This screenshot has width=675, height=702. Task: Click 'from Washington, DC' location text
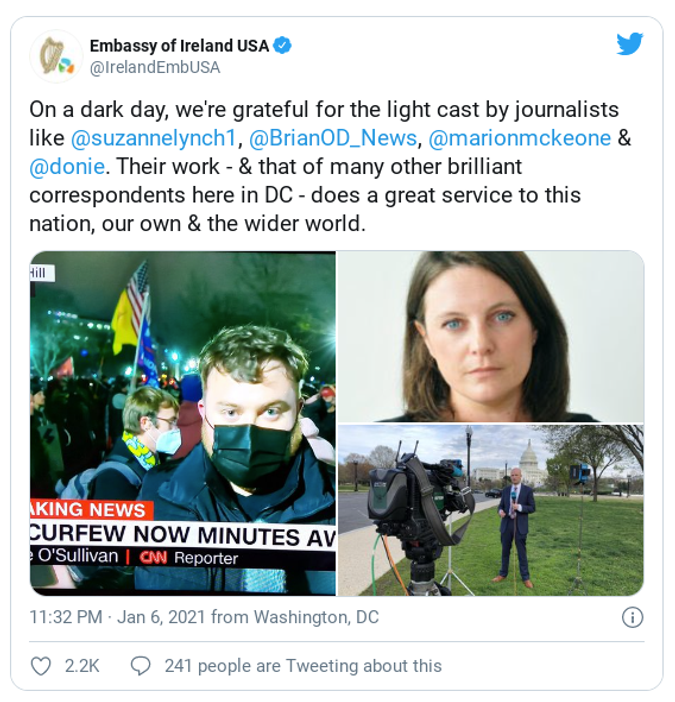coord(295,617)
